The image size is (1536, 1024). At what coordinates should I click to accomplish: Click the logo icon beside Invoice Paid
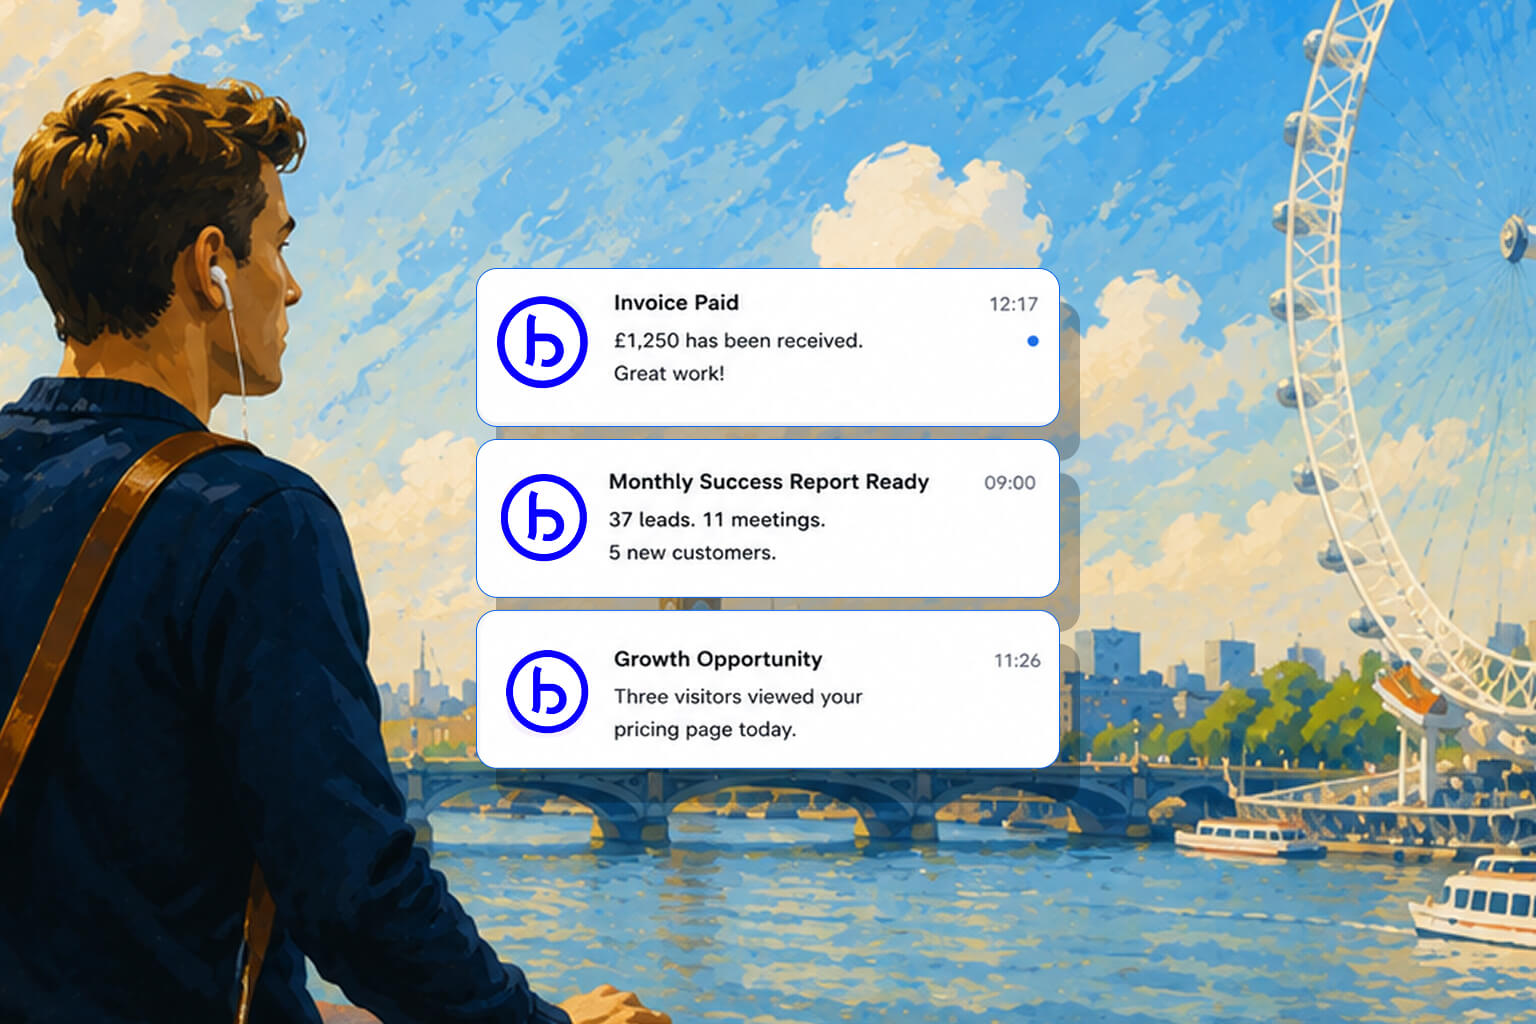click(542, 342)
